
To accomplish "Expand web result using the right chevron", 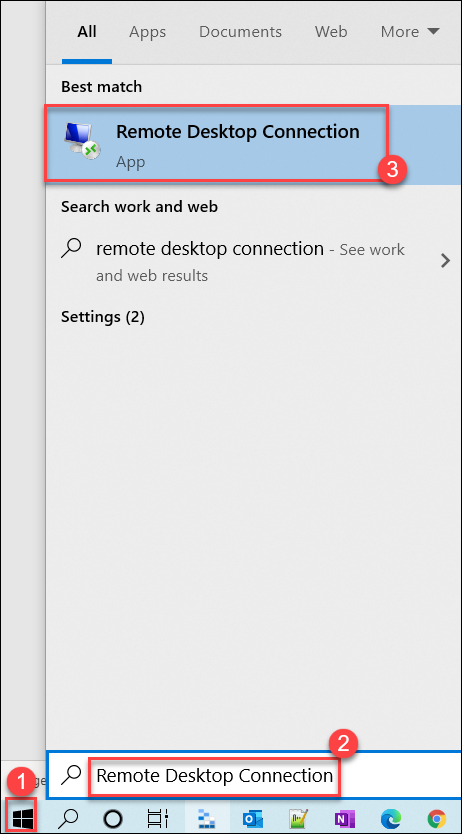I will 446,260.
